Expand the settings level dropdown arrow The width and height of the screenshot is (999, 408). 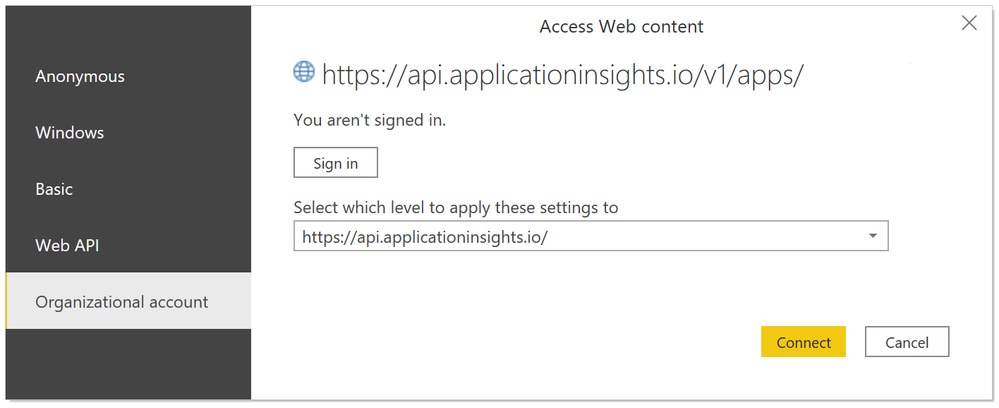coord(872,237)
